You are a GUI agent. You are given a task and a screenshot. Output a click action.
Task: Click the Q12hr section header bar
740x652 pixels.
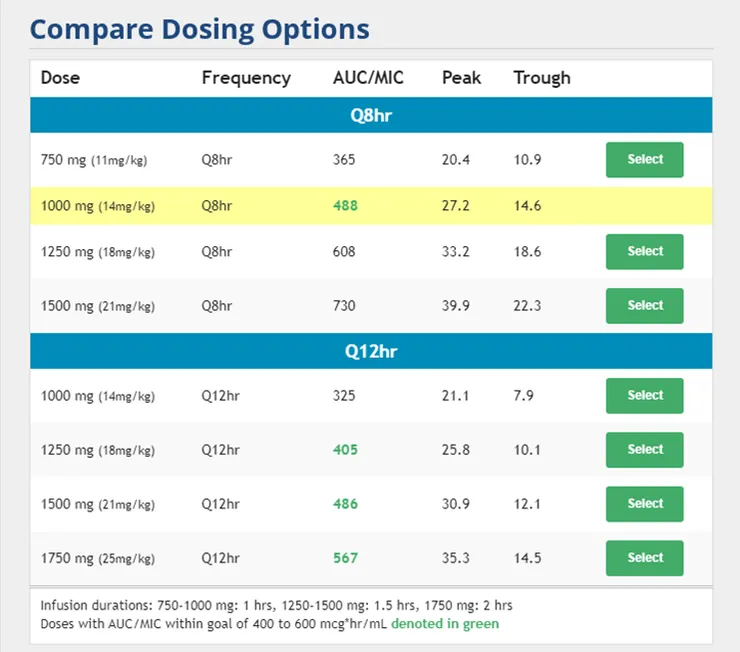coord(370,352)
